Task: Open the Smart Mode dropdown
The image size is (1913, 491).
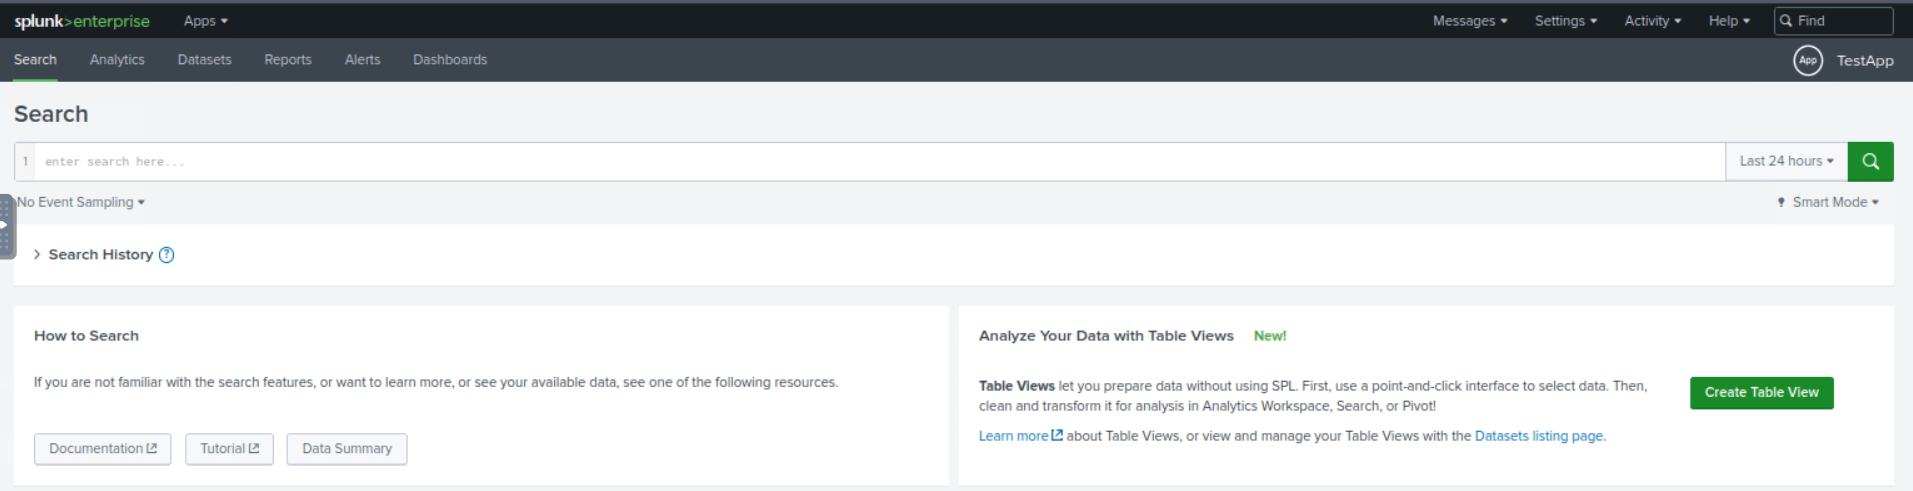Action: tap(1828, 202)
